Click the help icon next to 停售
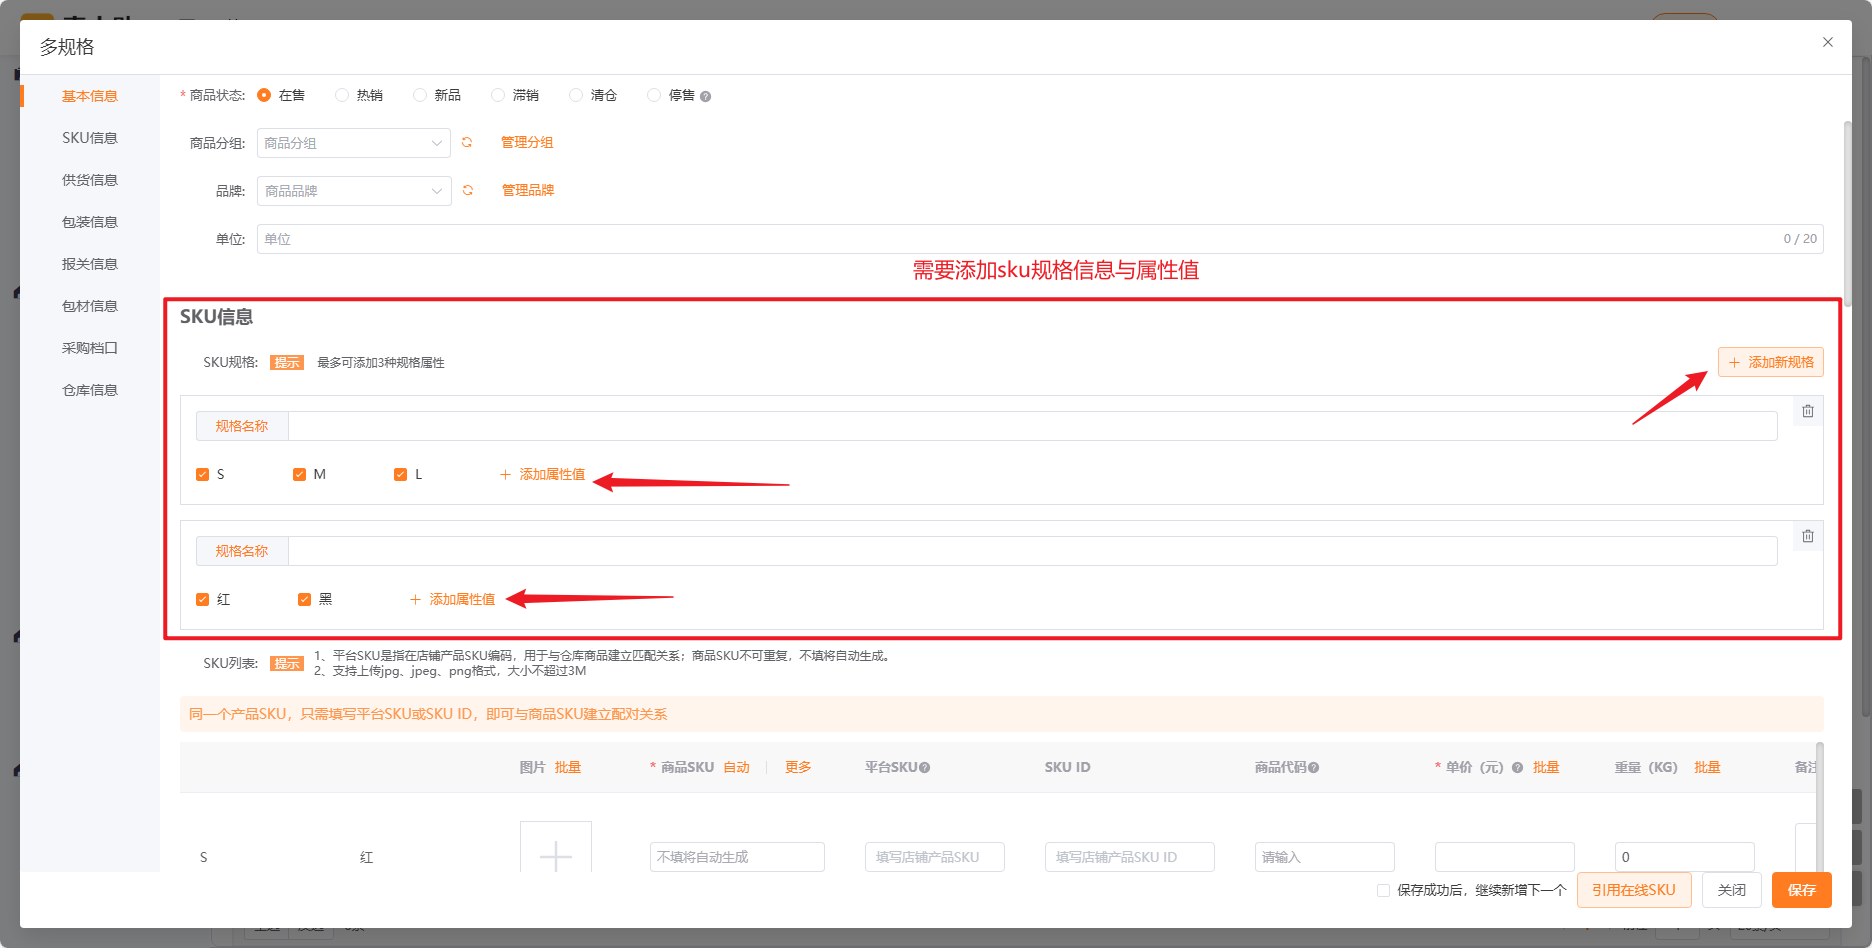The height and width of the screenshot is (948, 1872). 705,97
